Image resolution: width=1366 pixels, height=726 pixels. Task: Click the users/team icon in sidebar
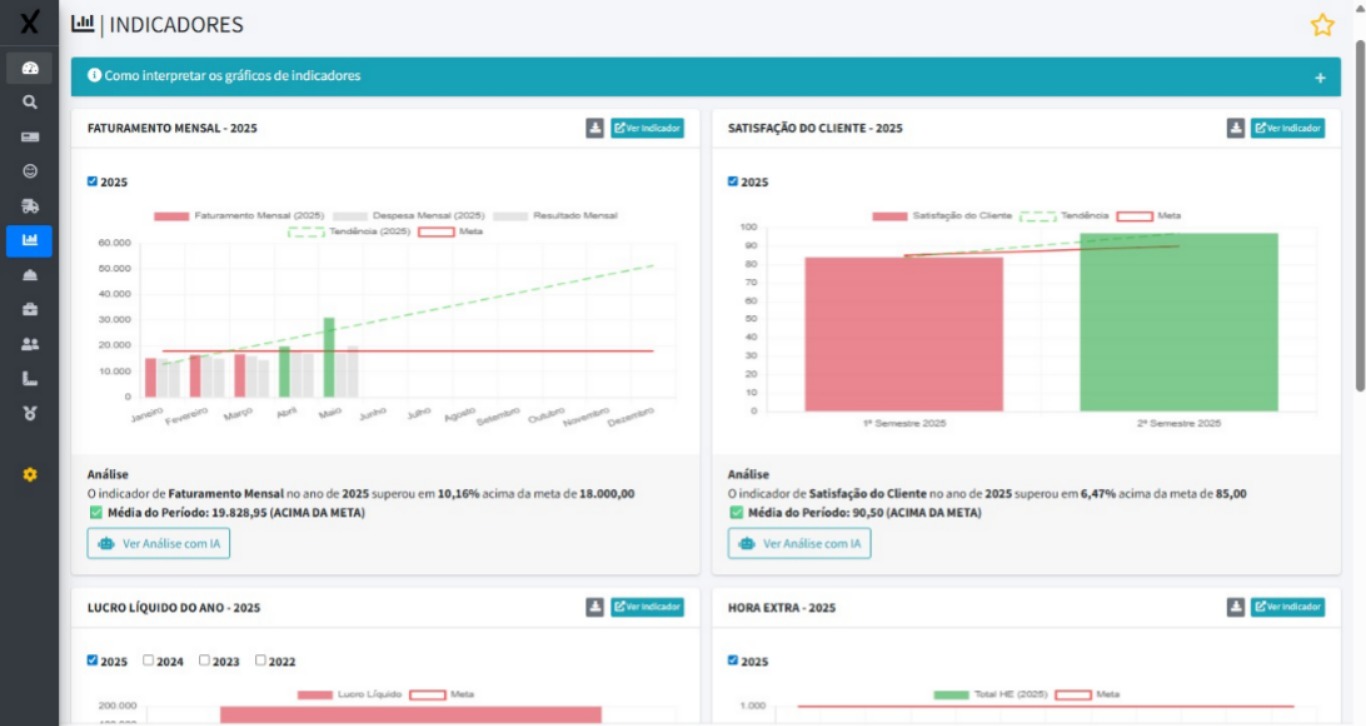pyautogui.click(x=28, y=344)
